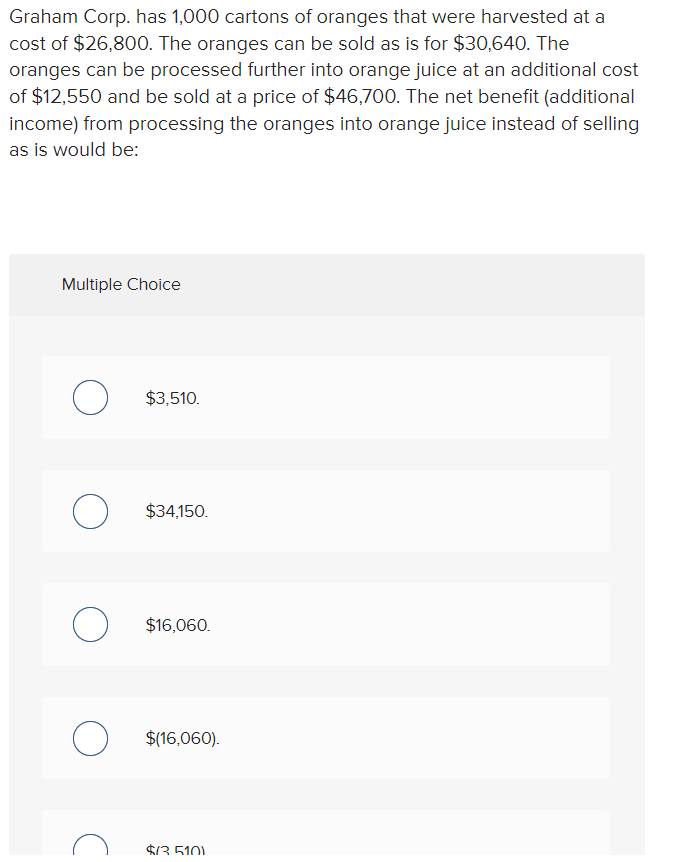Image resolution: width=681 pixels, height=862 pixels.
Task: Click the $46,700 price in question
Action: (x=362, y=97)
